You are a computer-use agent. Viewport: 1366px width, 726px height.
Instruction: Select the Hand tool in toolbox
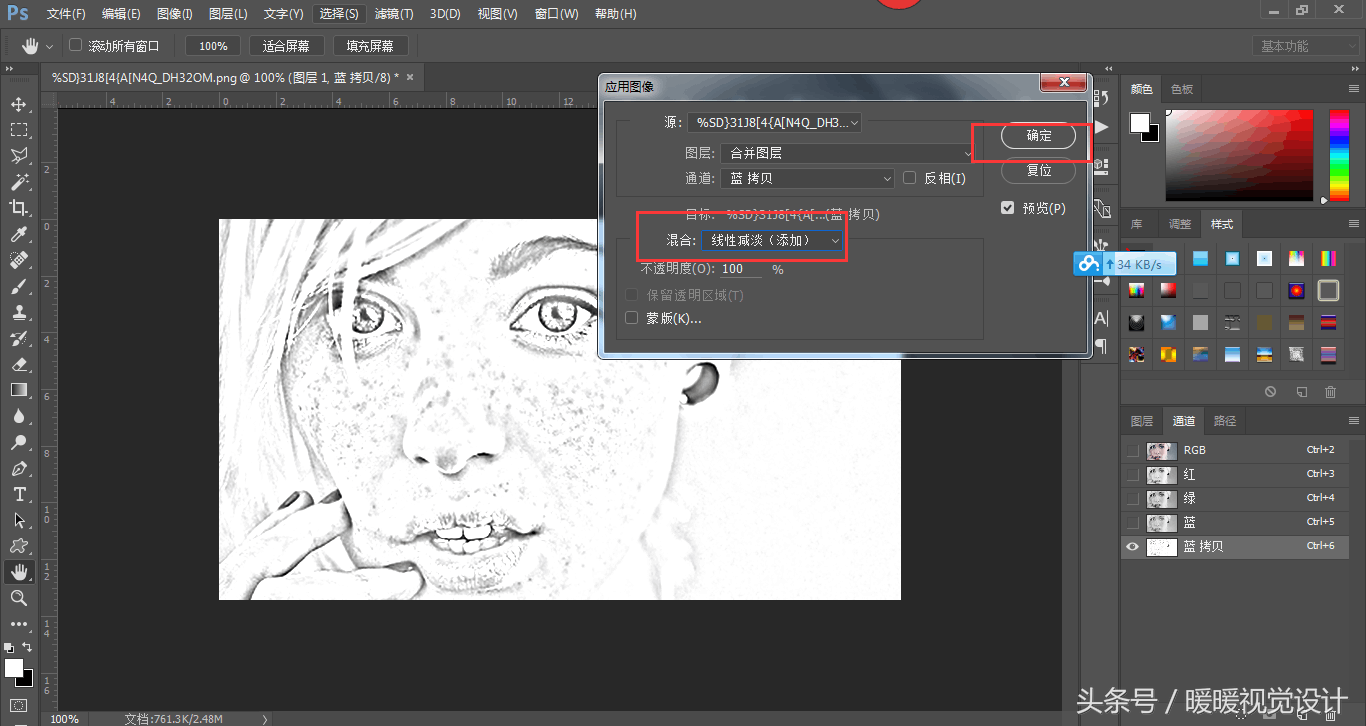[x=19, y=572]
